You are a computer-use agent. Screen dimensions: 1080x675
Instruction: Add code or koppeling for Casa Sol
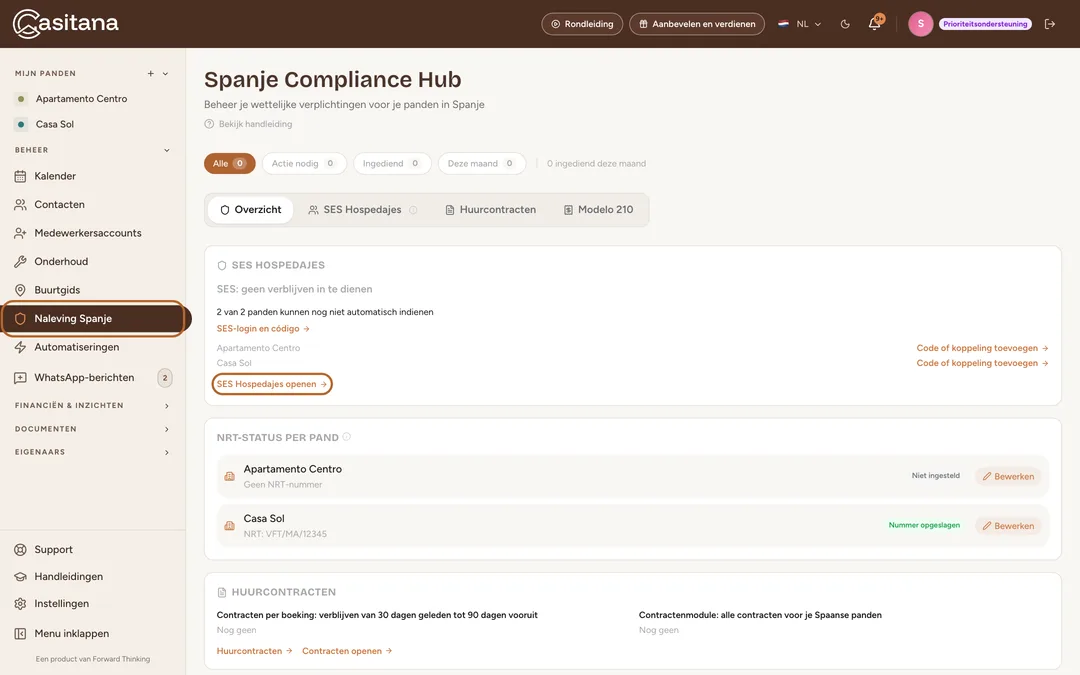tap(982, 363)
